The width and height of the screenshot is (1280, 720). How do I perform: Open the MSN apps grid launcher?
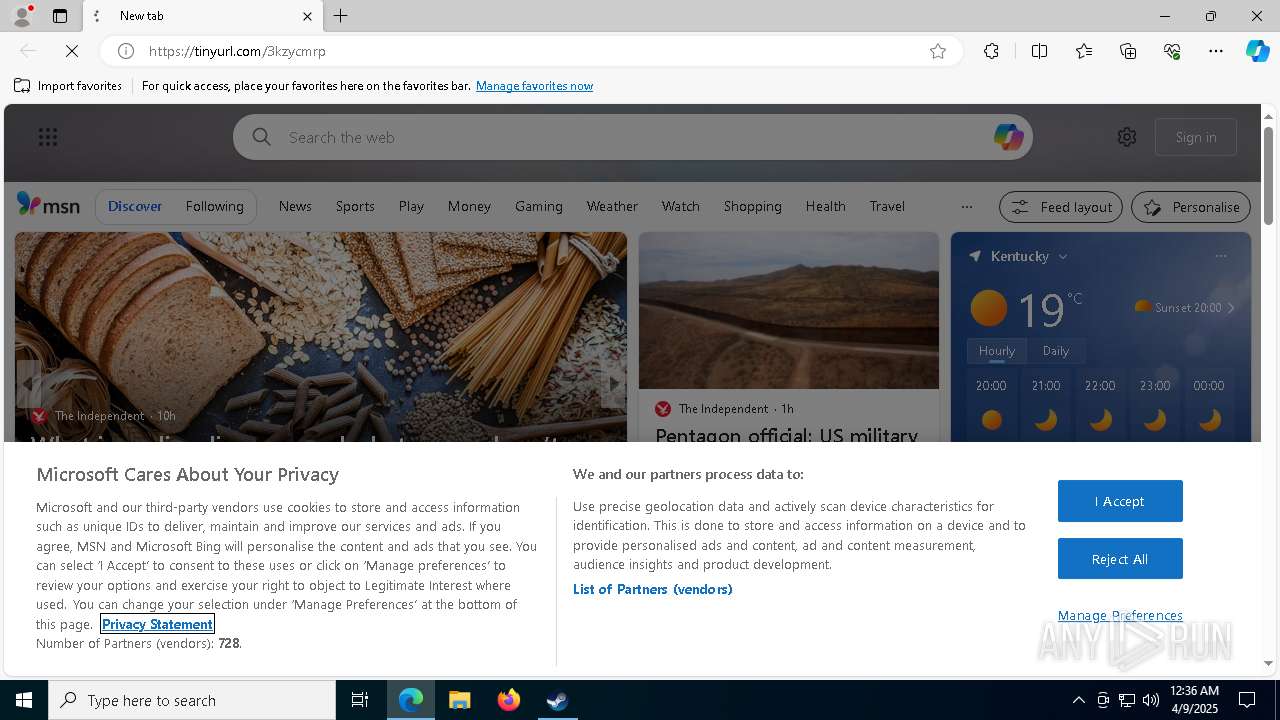(x=48, y=137)
